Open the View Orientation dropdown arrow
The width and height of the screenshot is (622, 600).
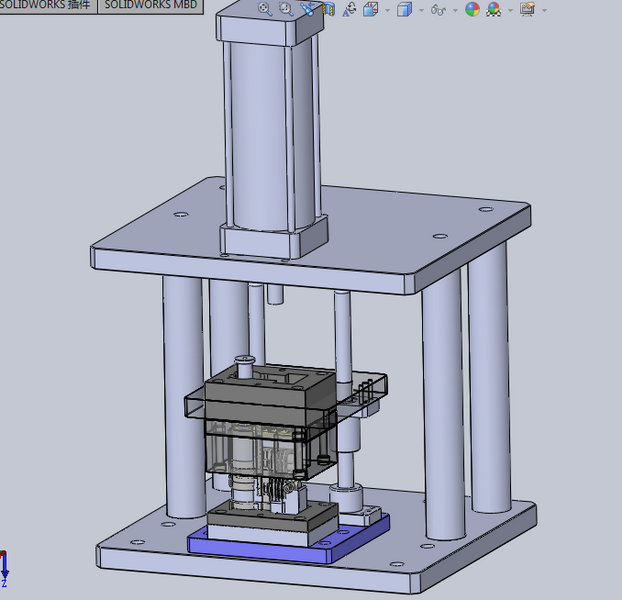tap(387, 10)
